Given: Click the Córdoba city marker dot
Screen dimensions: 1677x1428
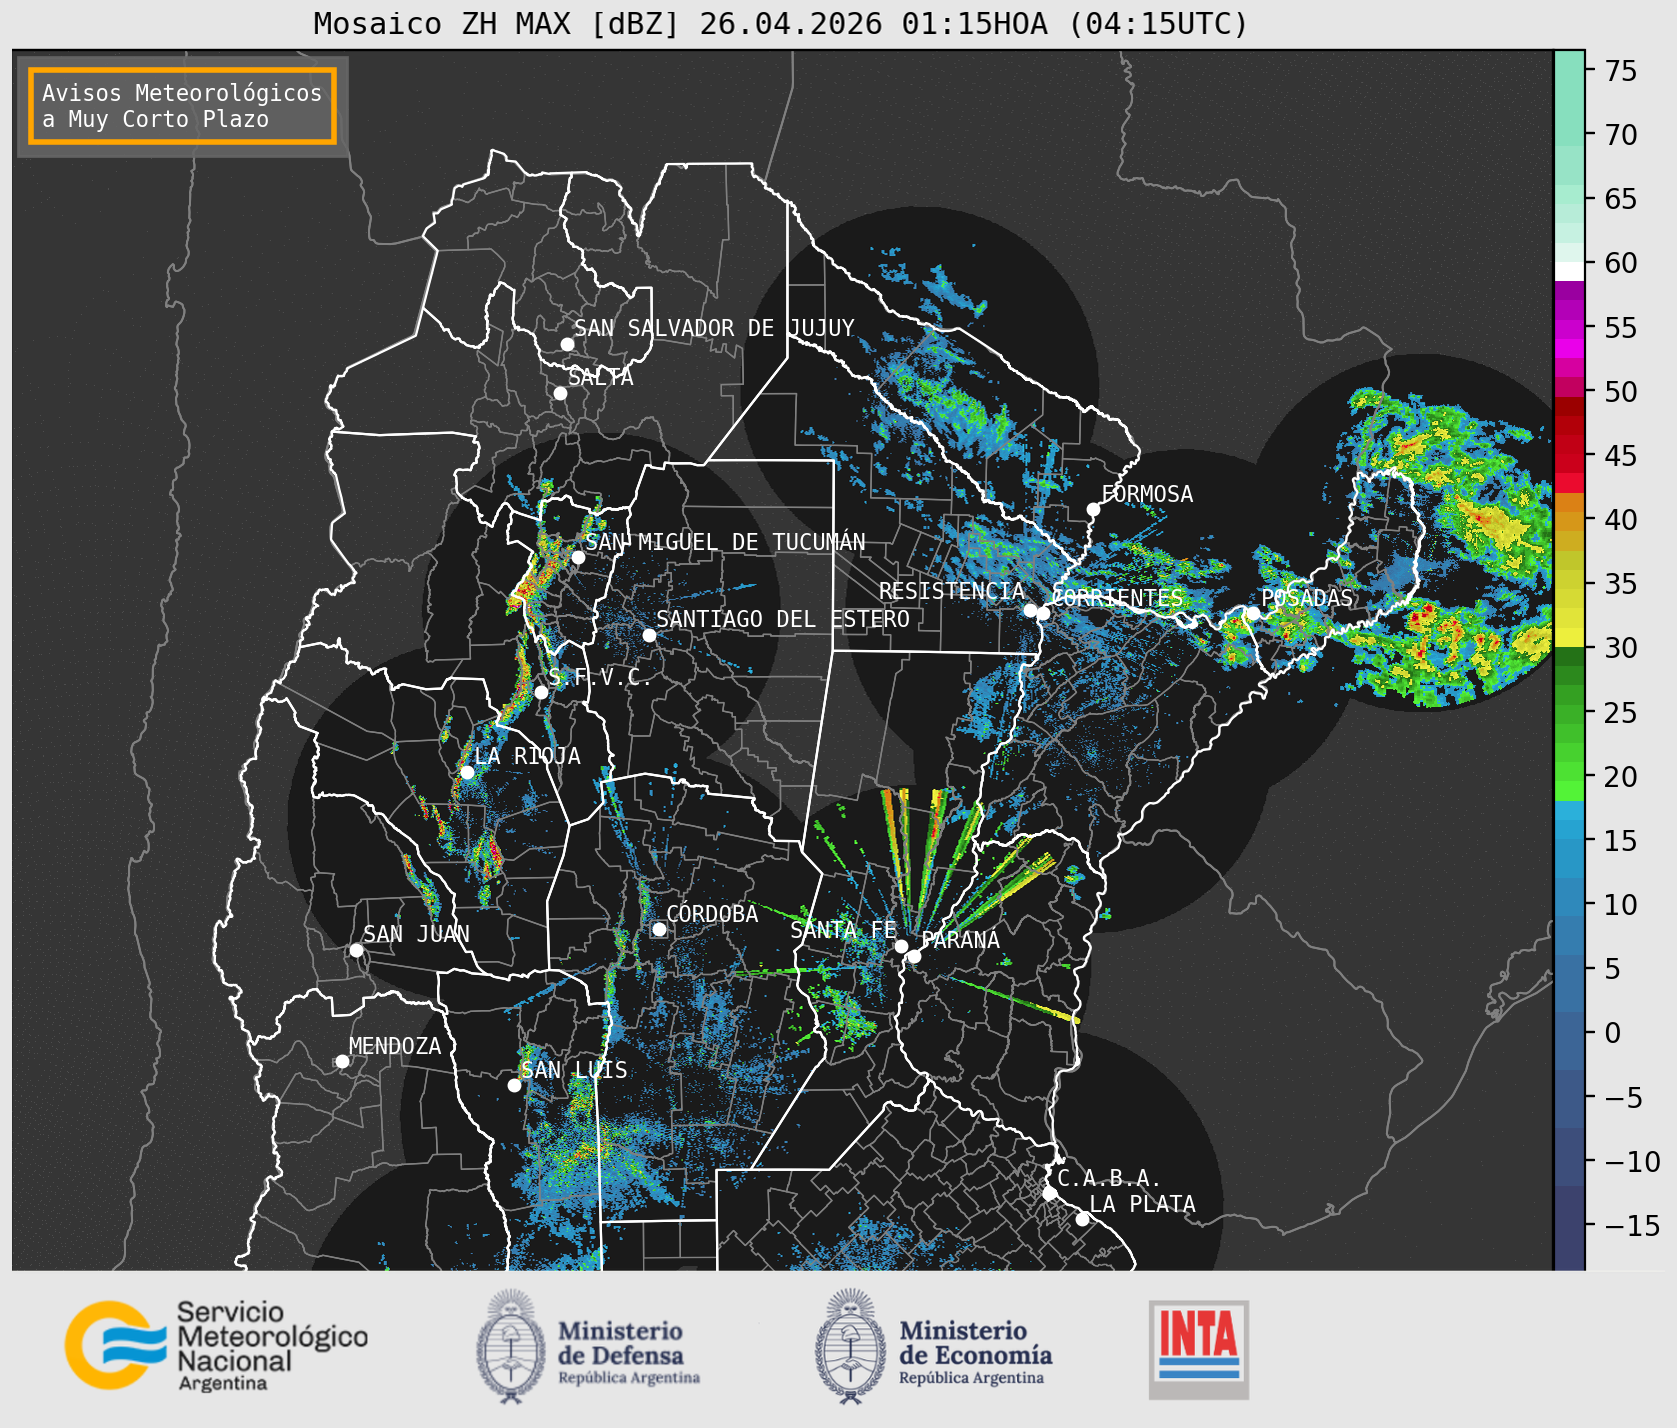Looking at the screenshot, I should click(659, 930).
